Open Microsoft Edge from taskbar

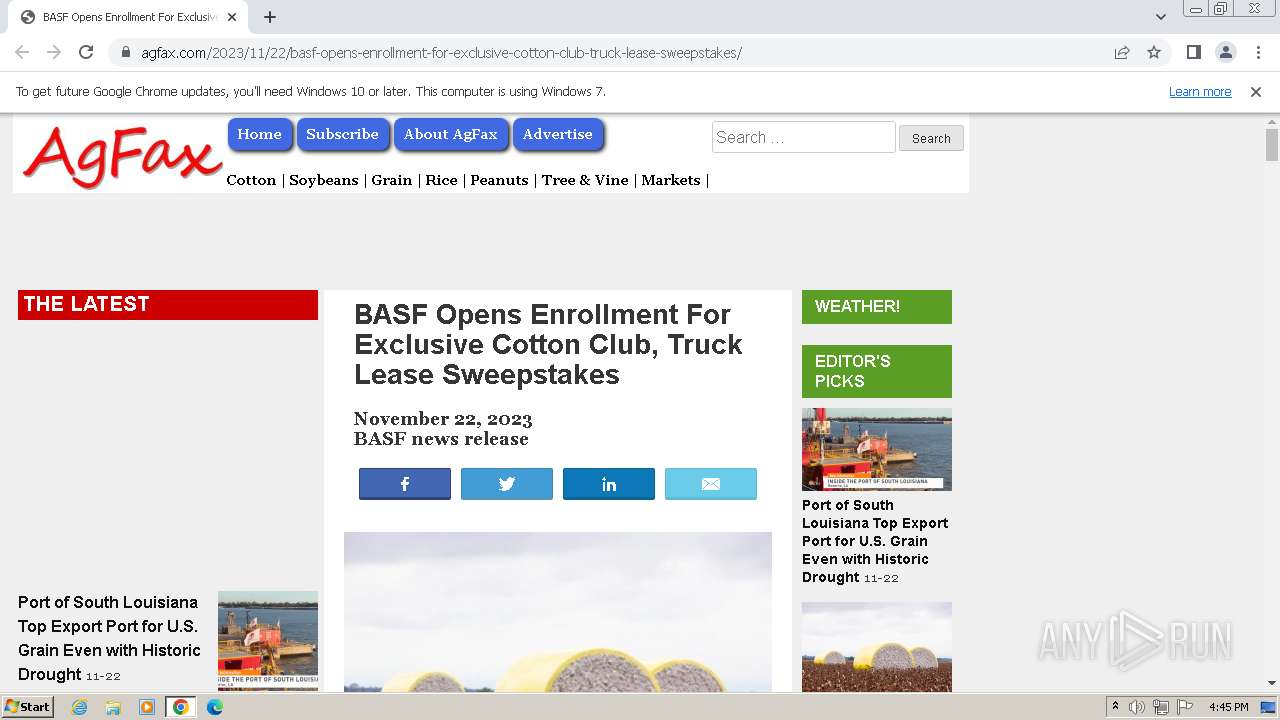tap(214, 707)
